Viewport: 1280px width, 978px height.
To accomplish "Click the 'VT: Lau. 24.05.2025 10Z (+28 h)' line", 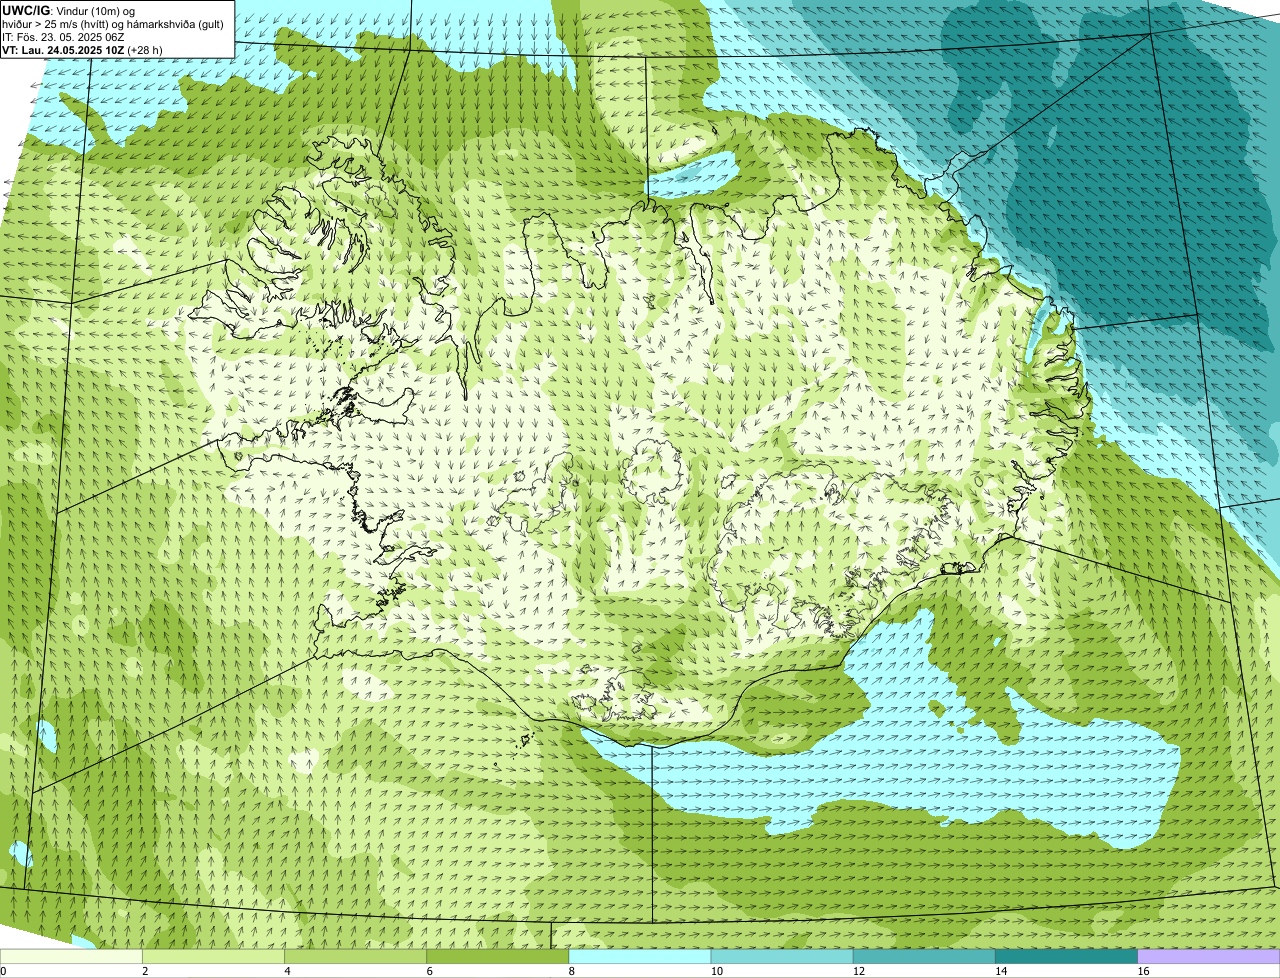I will [82, 50].
